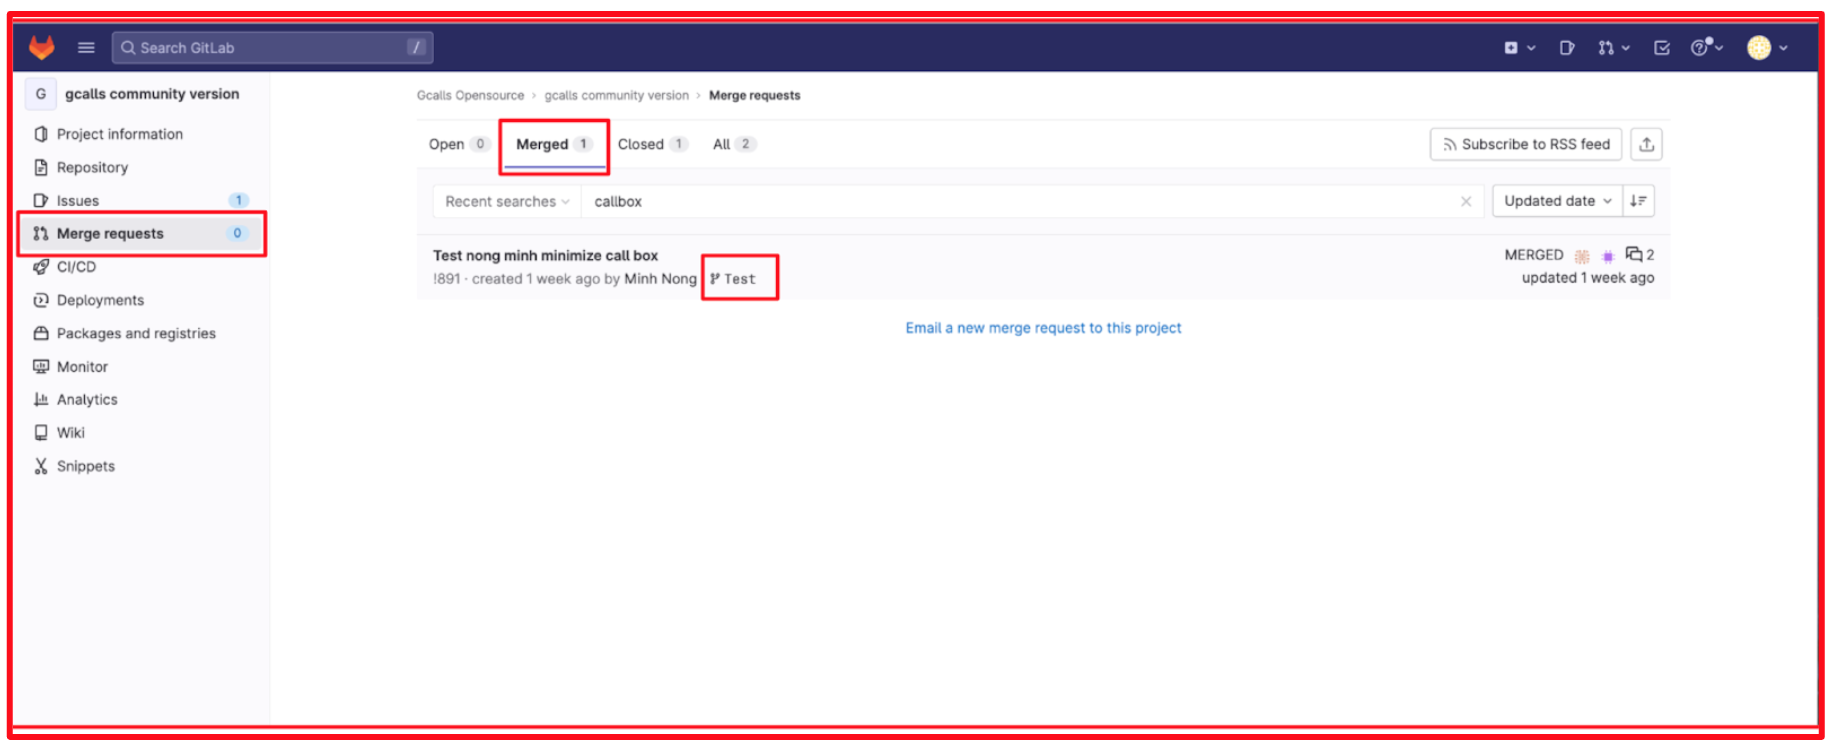
Task: Open Test nong minh minimize call box
Action: pyautogui.click(x=545, y=255)
